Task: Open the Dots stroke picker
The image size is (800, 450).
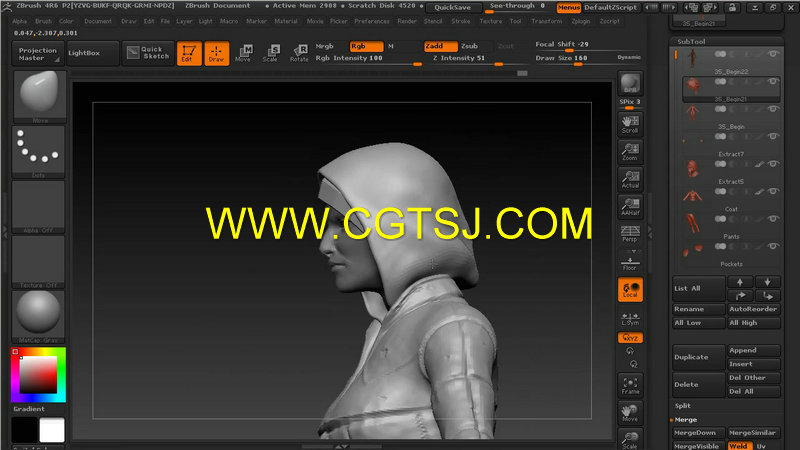Action: (39, 151)
